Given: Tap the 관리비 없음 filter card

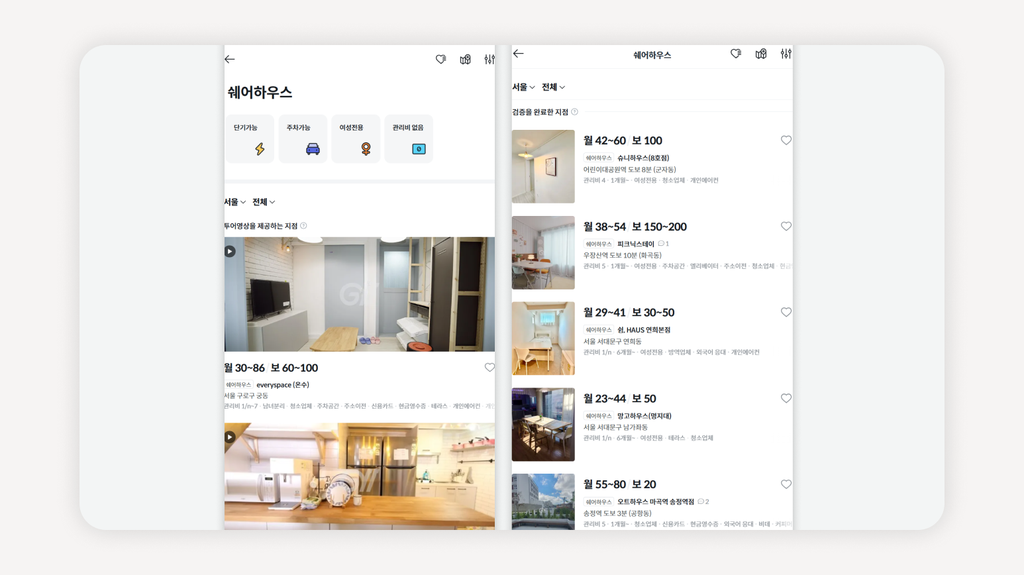Looking at the screenshot, I should click(x=408, y=139).
